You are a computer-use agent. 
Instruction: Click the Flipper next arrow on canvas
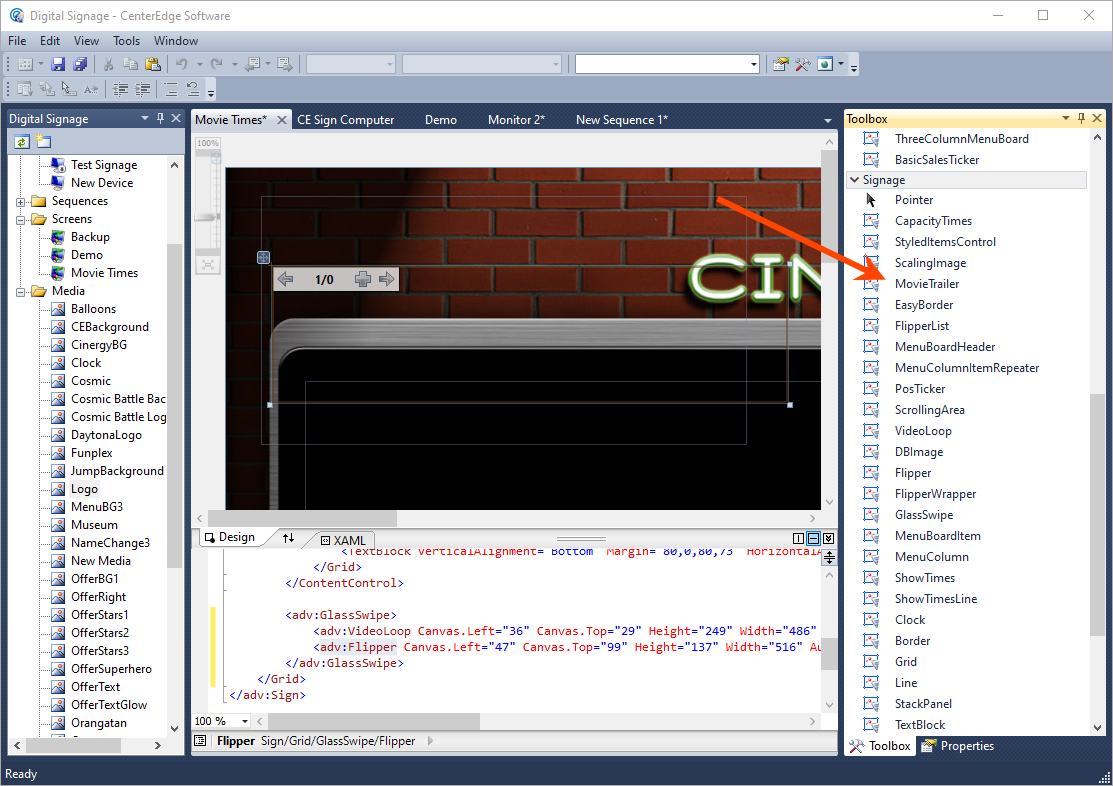pyautogui.click(x=385, y=279)
